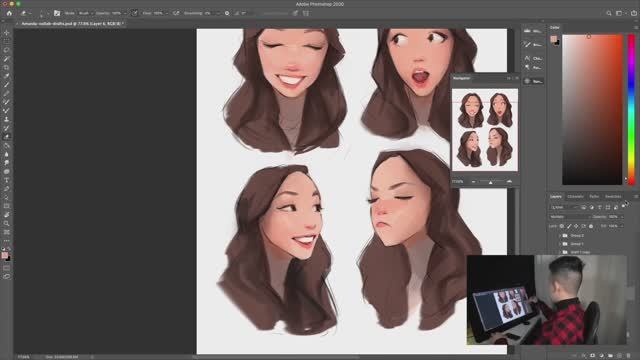
Task: Click the delete layer trash icon
Action: click(629, 356)
